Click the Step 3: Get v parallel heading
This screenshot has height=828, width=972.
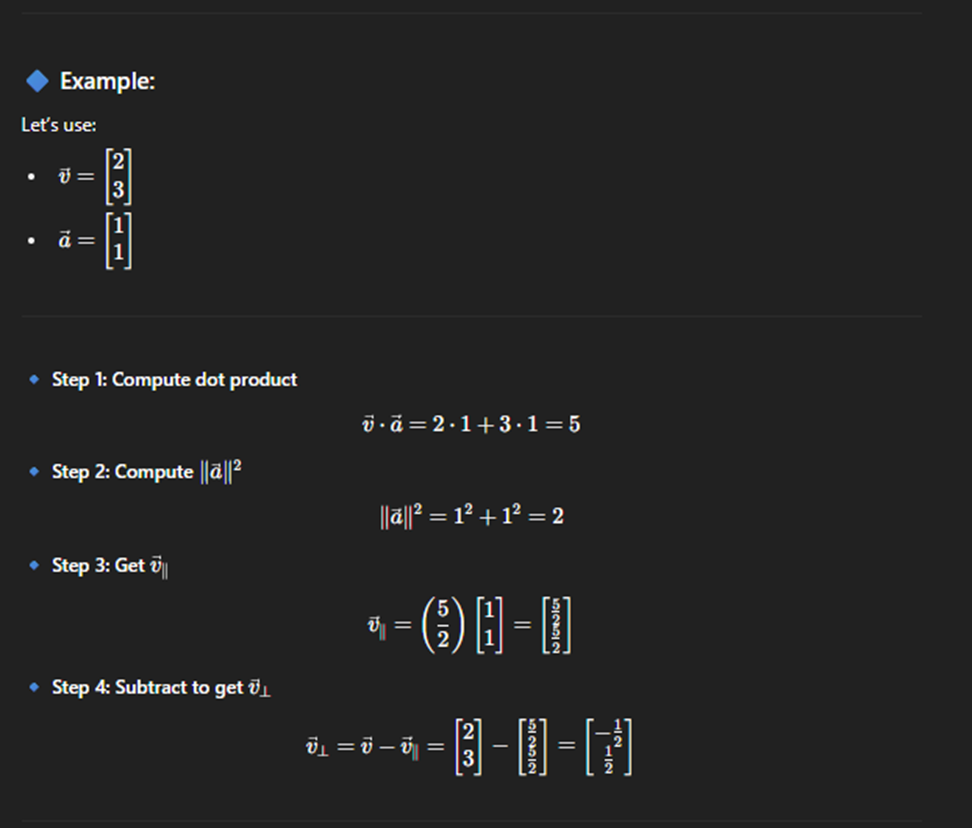[110, 566]
